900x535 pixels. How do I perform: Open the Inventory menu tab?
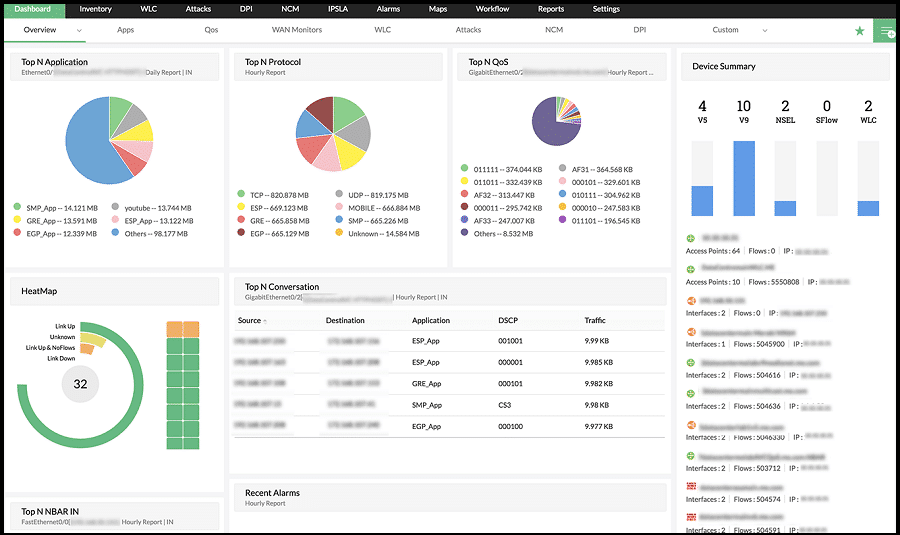click(95, 9)
